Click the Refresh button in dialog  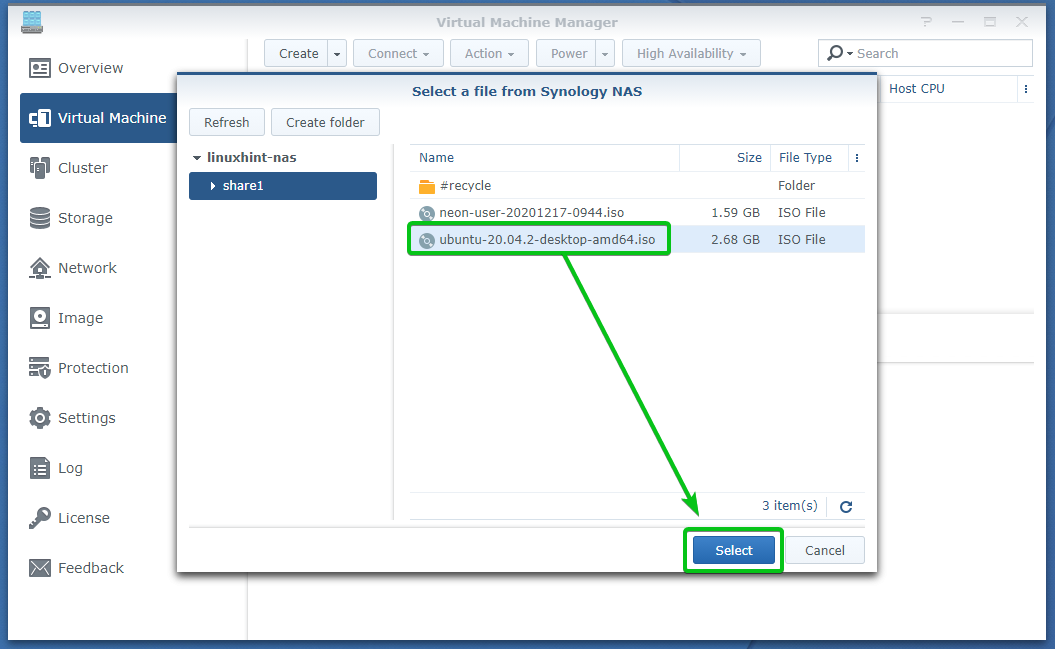[x=227, y=122]
